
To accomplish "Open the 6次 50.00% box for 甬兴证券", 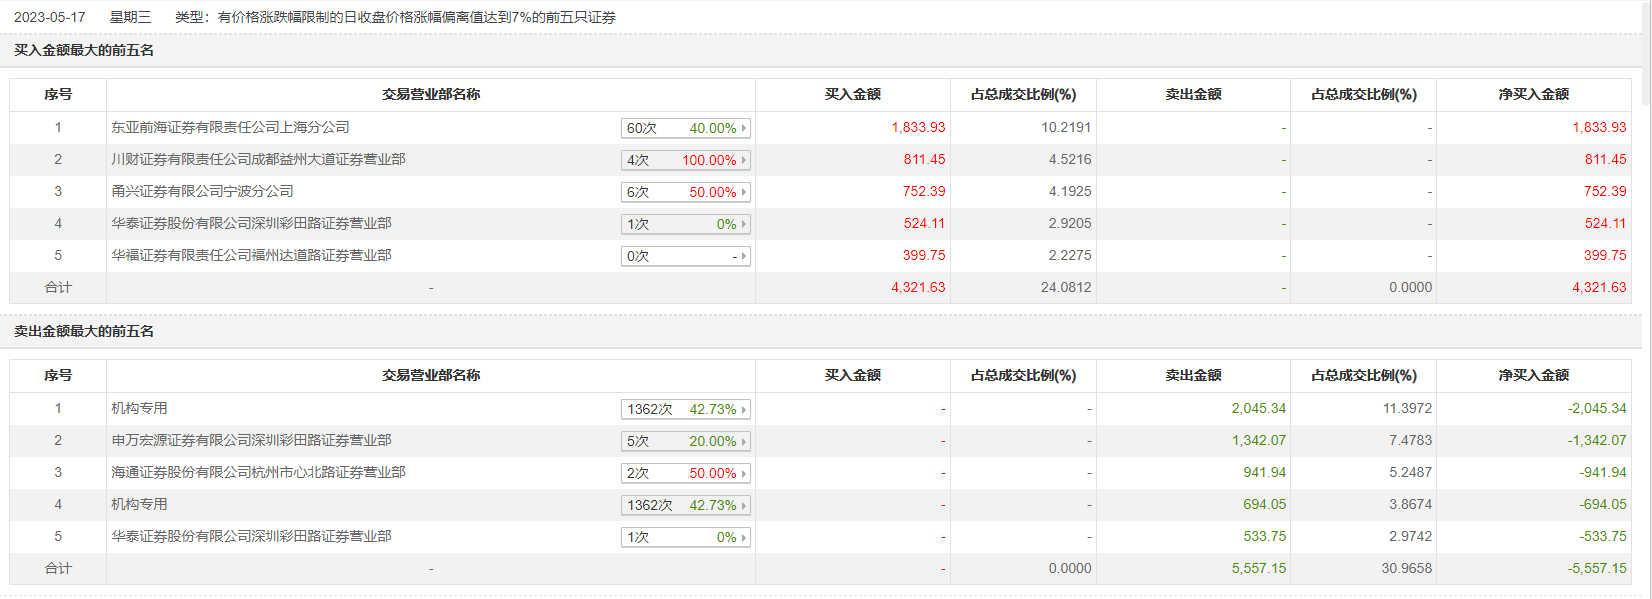I will (685, 192).
